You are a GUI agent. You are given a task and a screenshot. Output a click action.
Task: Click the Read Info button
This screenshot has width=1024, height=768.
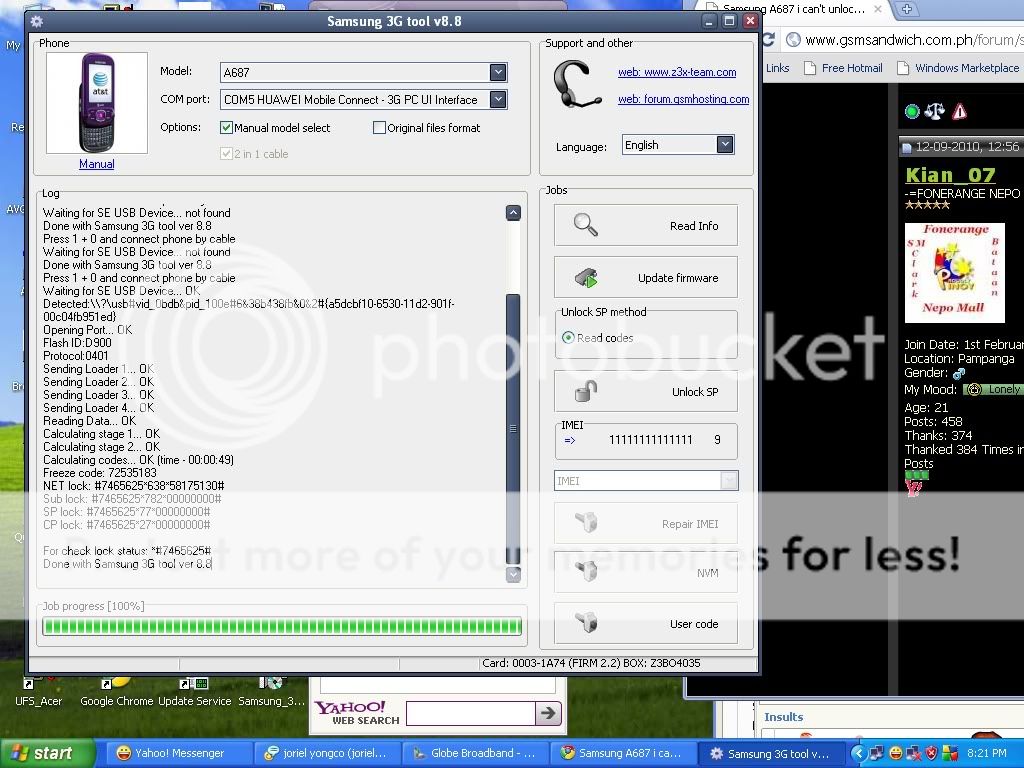point(646,225)
